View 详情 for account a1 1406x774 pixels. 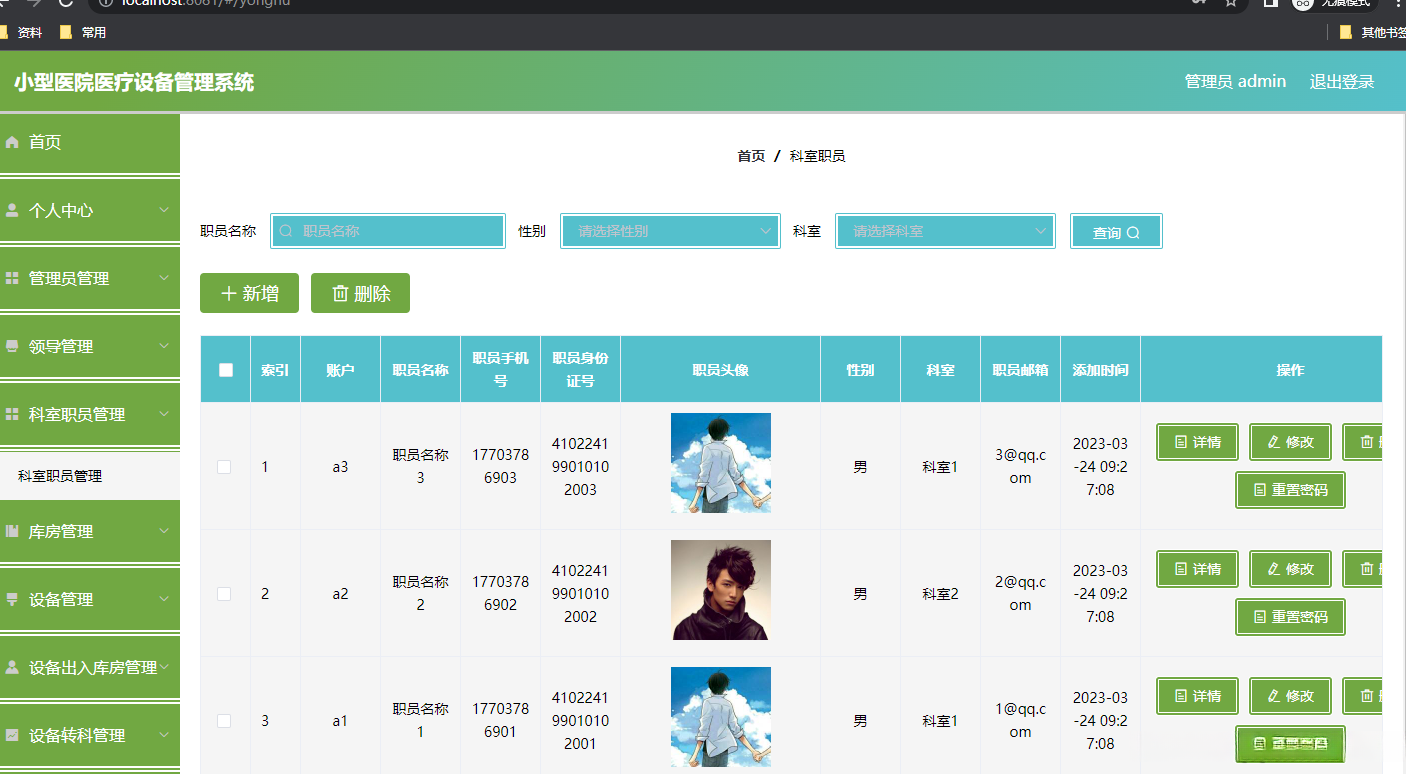pos(1197,696)
